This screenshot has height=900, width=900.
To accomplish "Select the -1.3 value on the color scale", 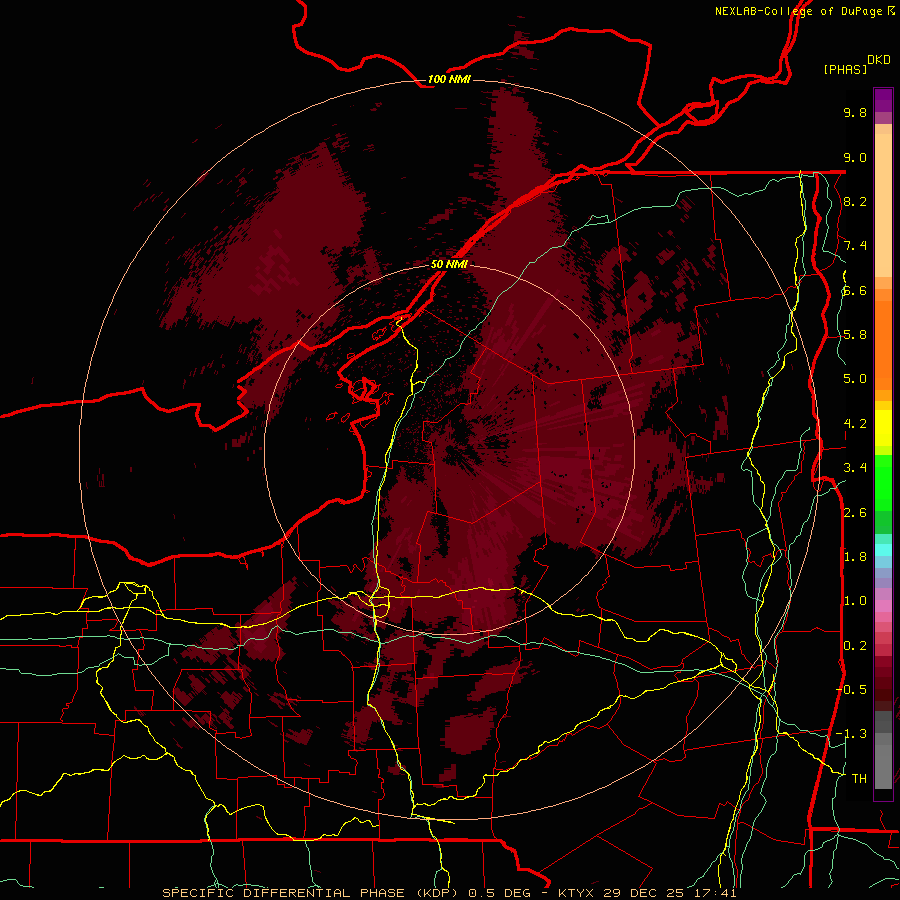I will point(852,734).
